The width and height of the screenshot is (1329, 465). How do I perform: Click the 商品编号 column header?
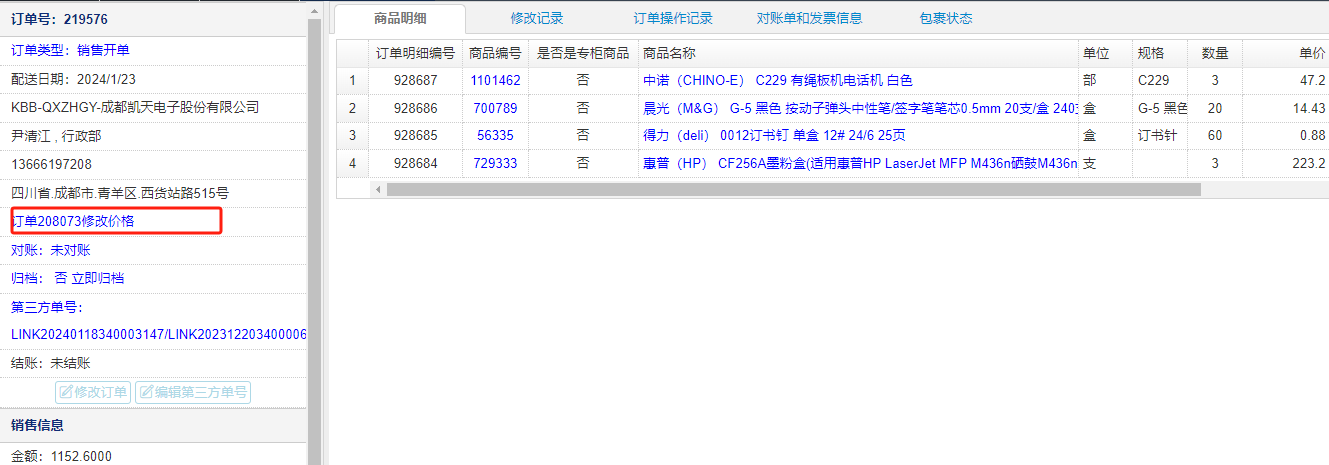click(x=495, y=53)
